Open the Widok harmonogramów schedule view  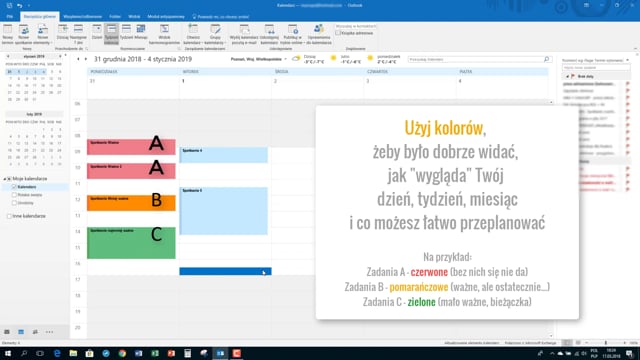(x=164, y=34)
